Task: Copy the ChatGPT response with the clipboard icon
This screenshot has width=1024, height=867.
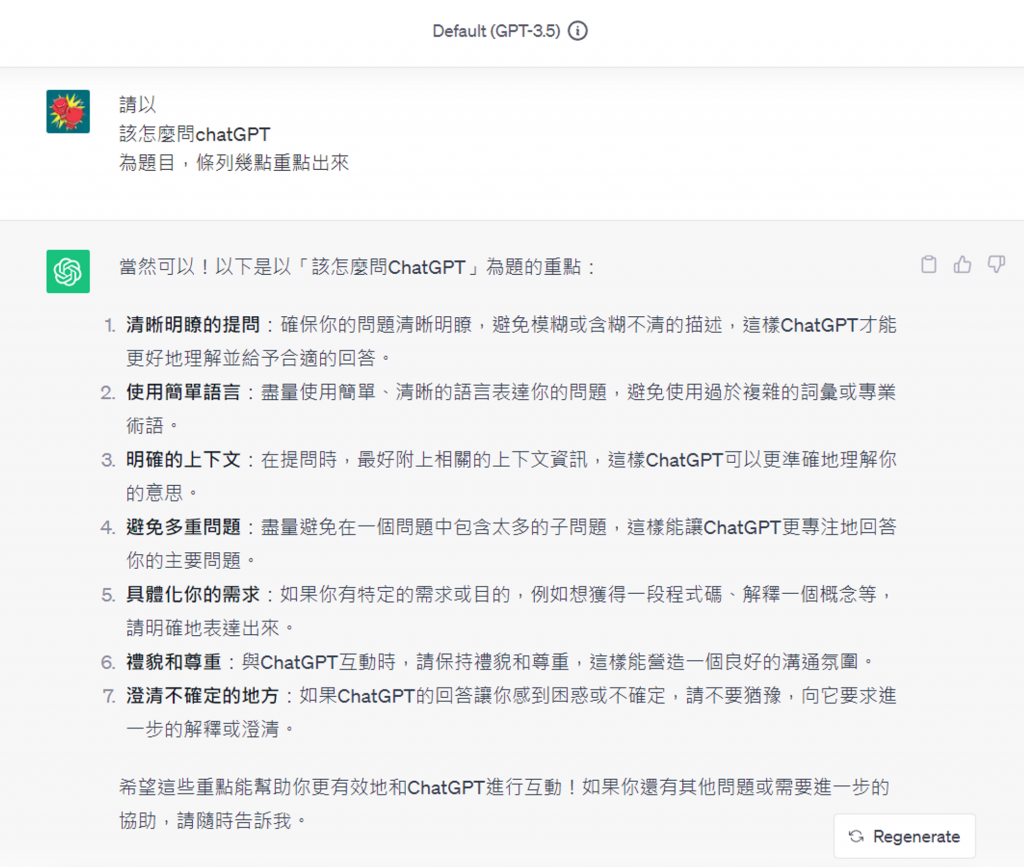Action: [x=929, y=264]
